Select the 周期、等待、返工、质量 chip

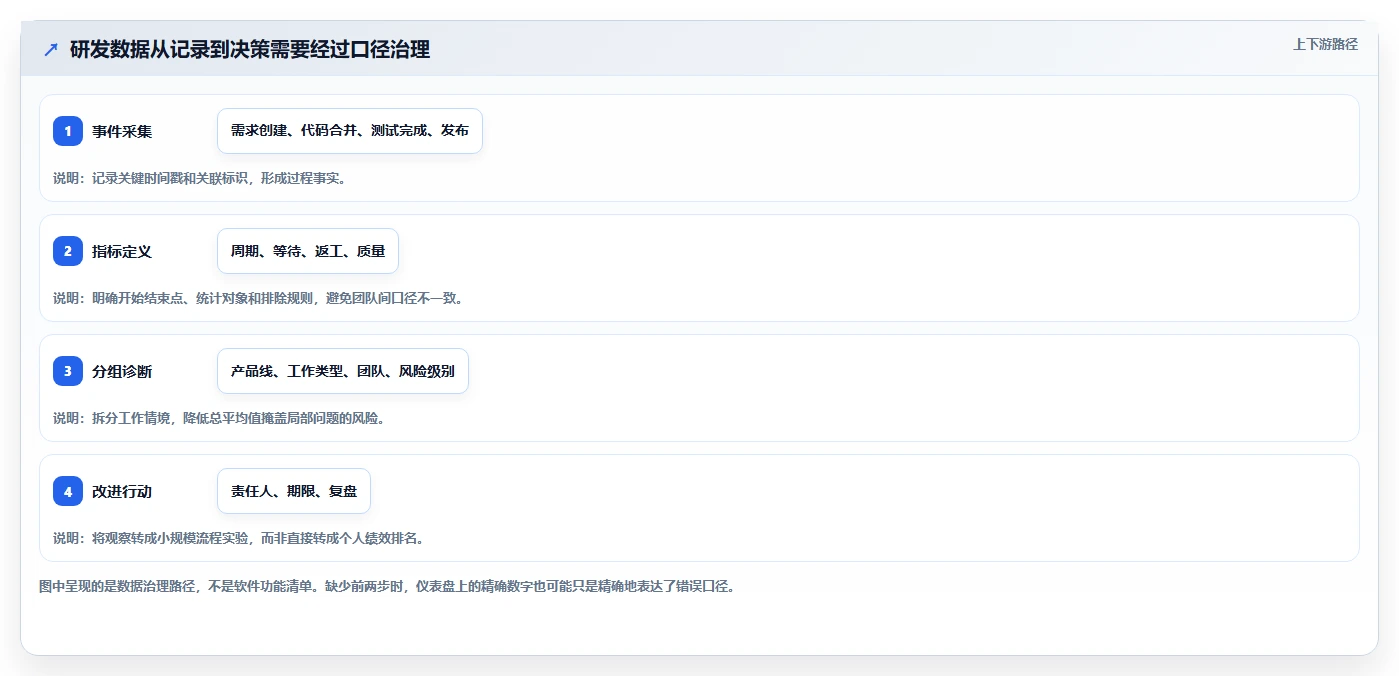[x=308, y=251]
